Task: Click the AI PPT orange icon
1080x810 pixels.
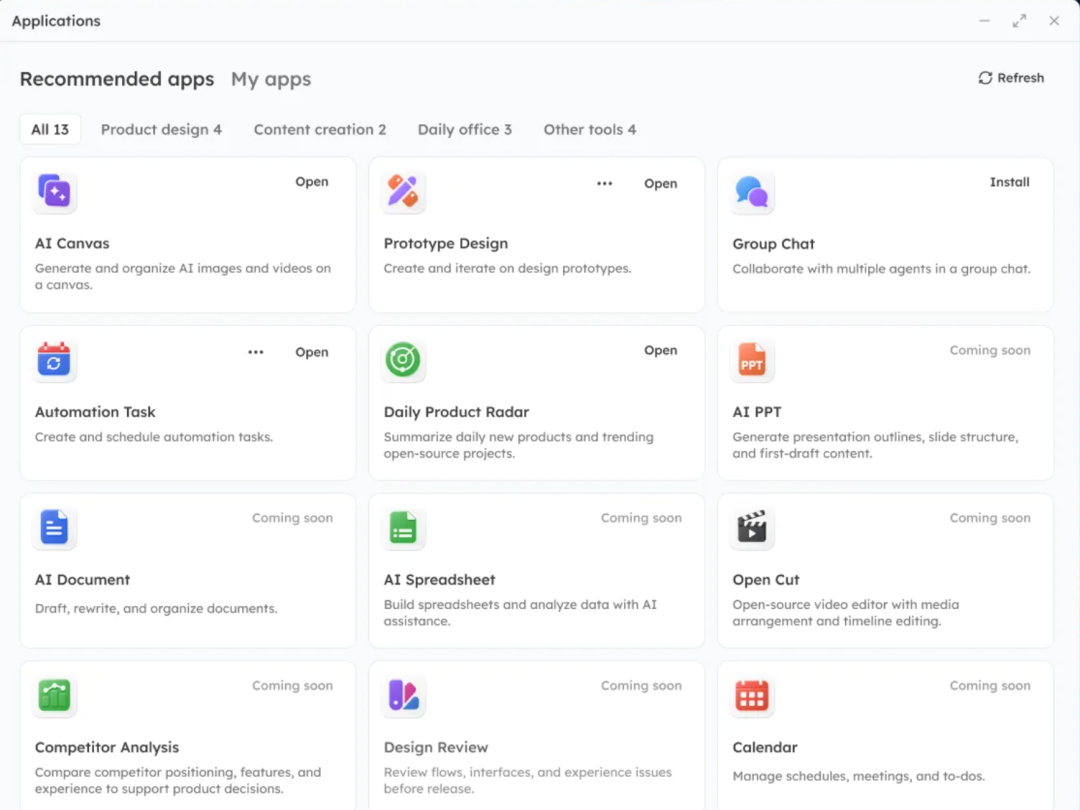Action: (x=751, y=360)
